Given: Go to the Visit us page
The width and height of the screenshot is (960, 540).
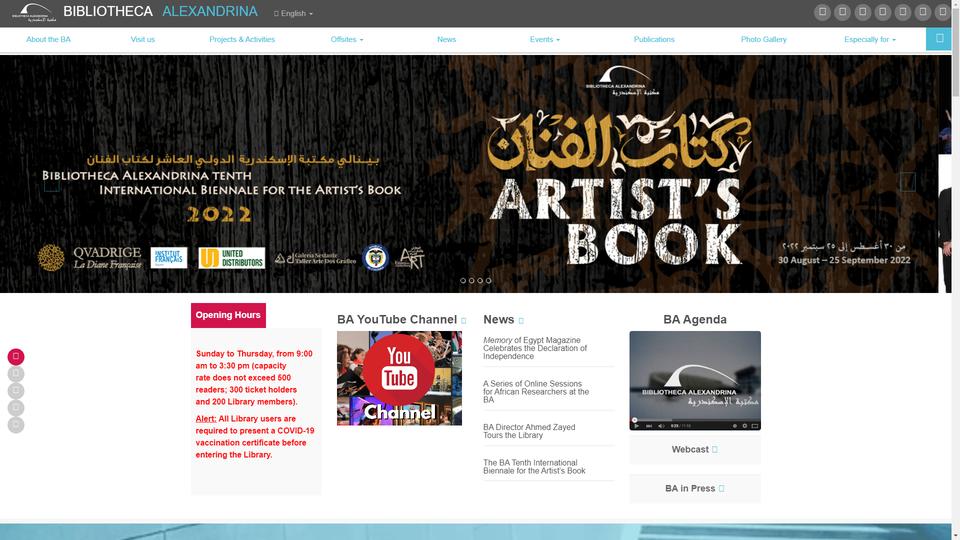Looking at the screenshot, I should pyautogui.click(x=143, y=39).
